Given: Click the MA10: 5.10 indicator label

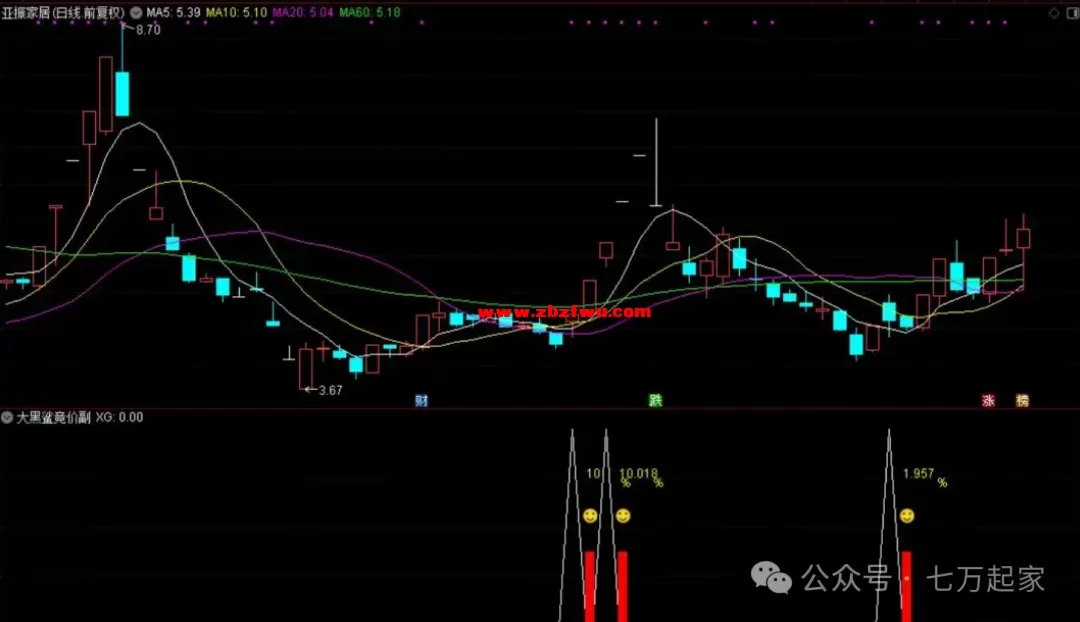Looking at the screenshot, I should pyautogui.click(x=236, y=12).
